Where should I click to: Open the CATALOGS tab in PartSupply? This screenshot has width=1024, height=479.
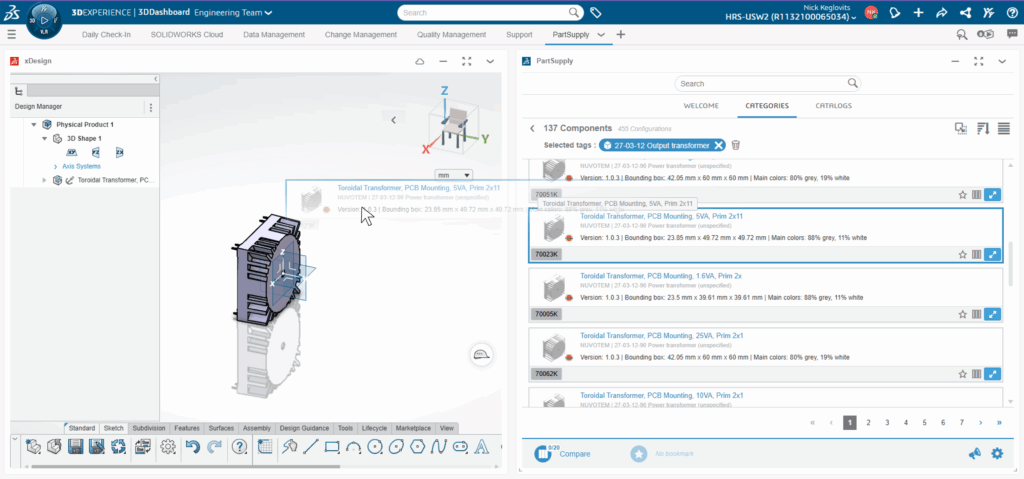(x=833, y=106)
